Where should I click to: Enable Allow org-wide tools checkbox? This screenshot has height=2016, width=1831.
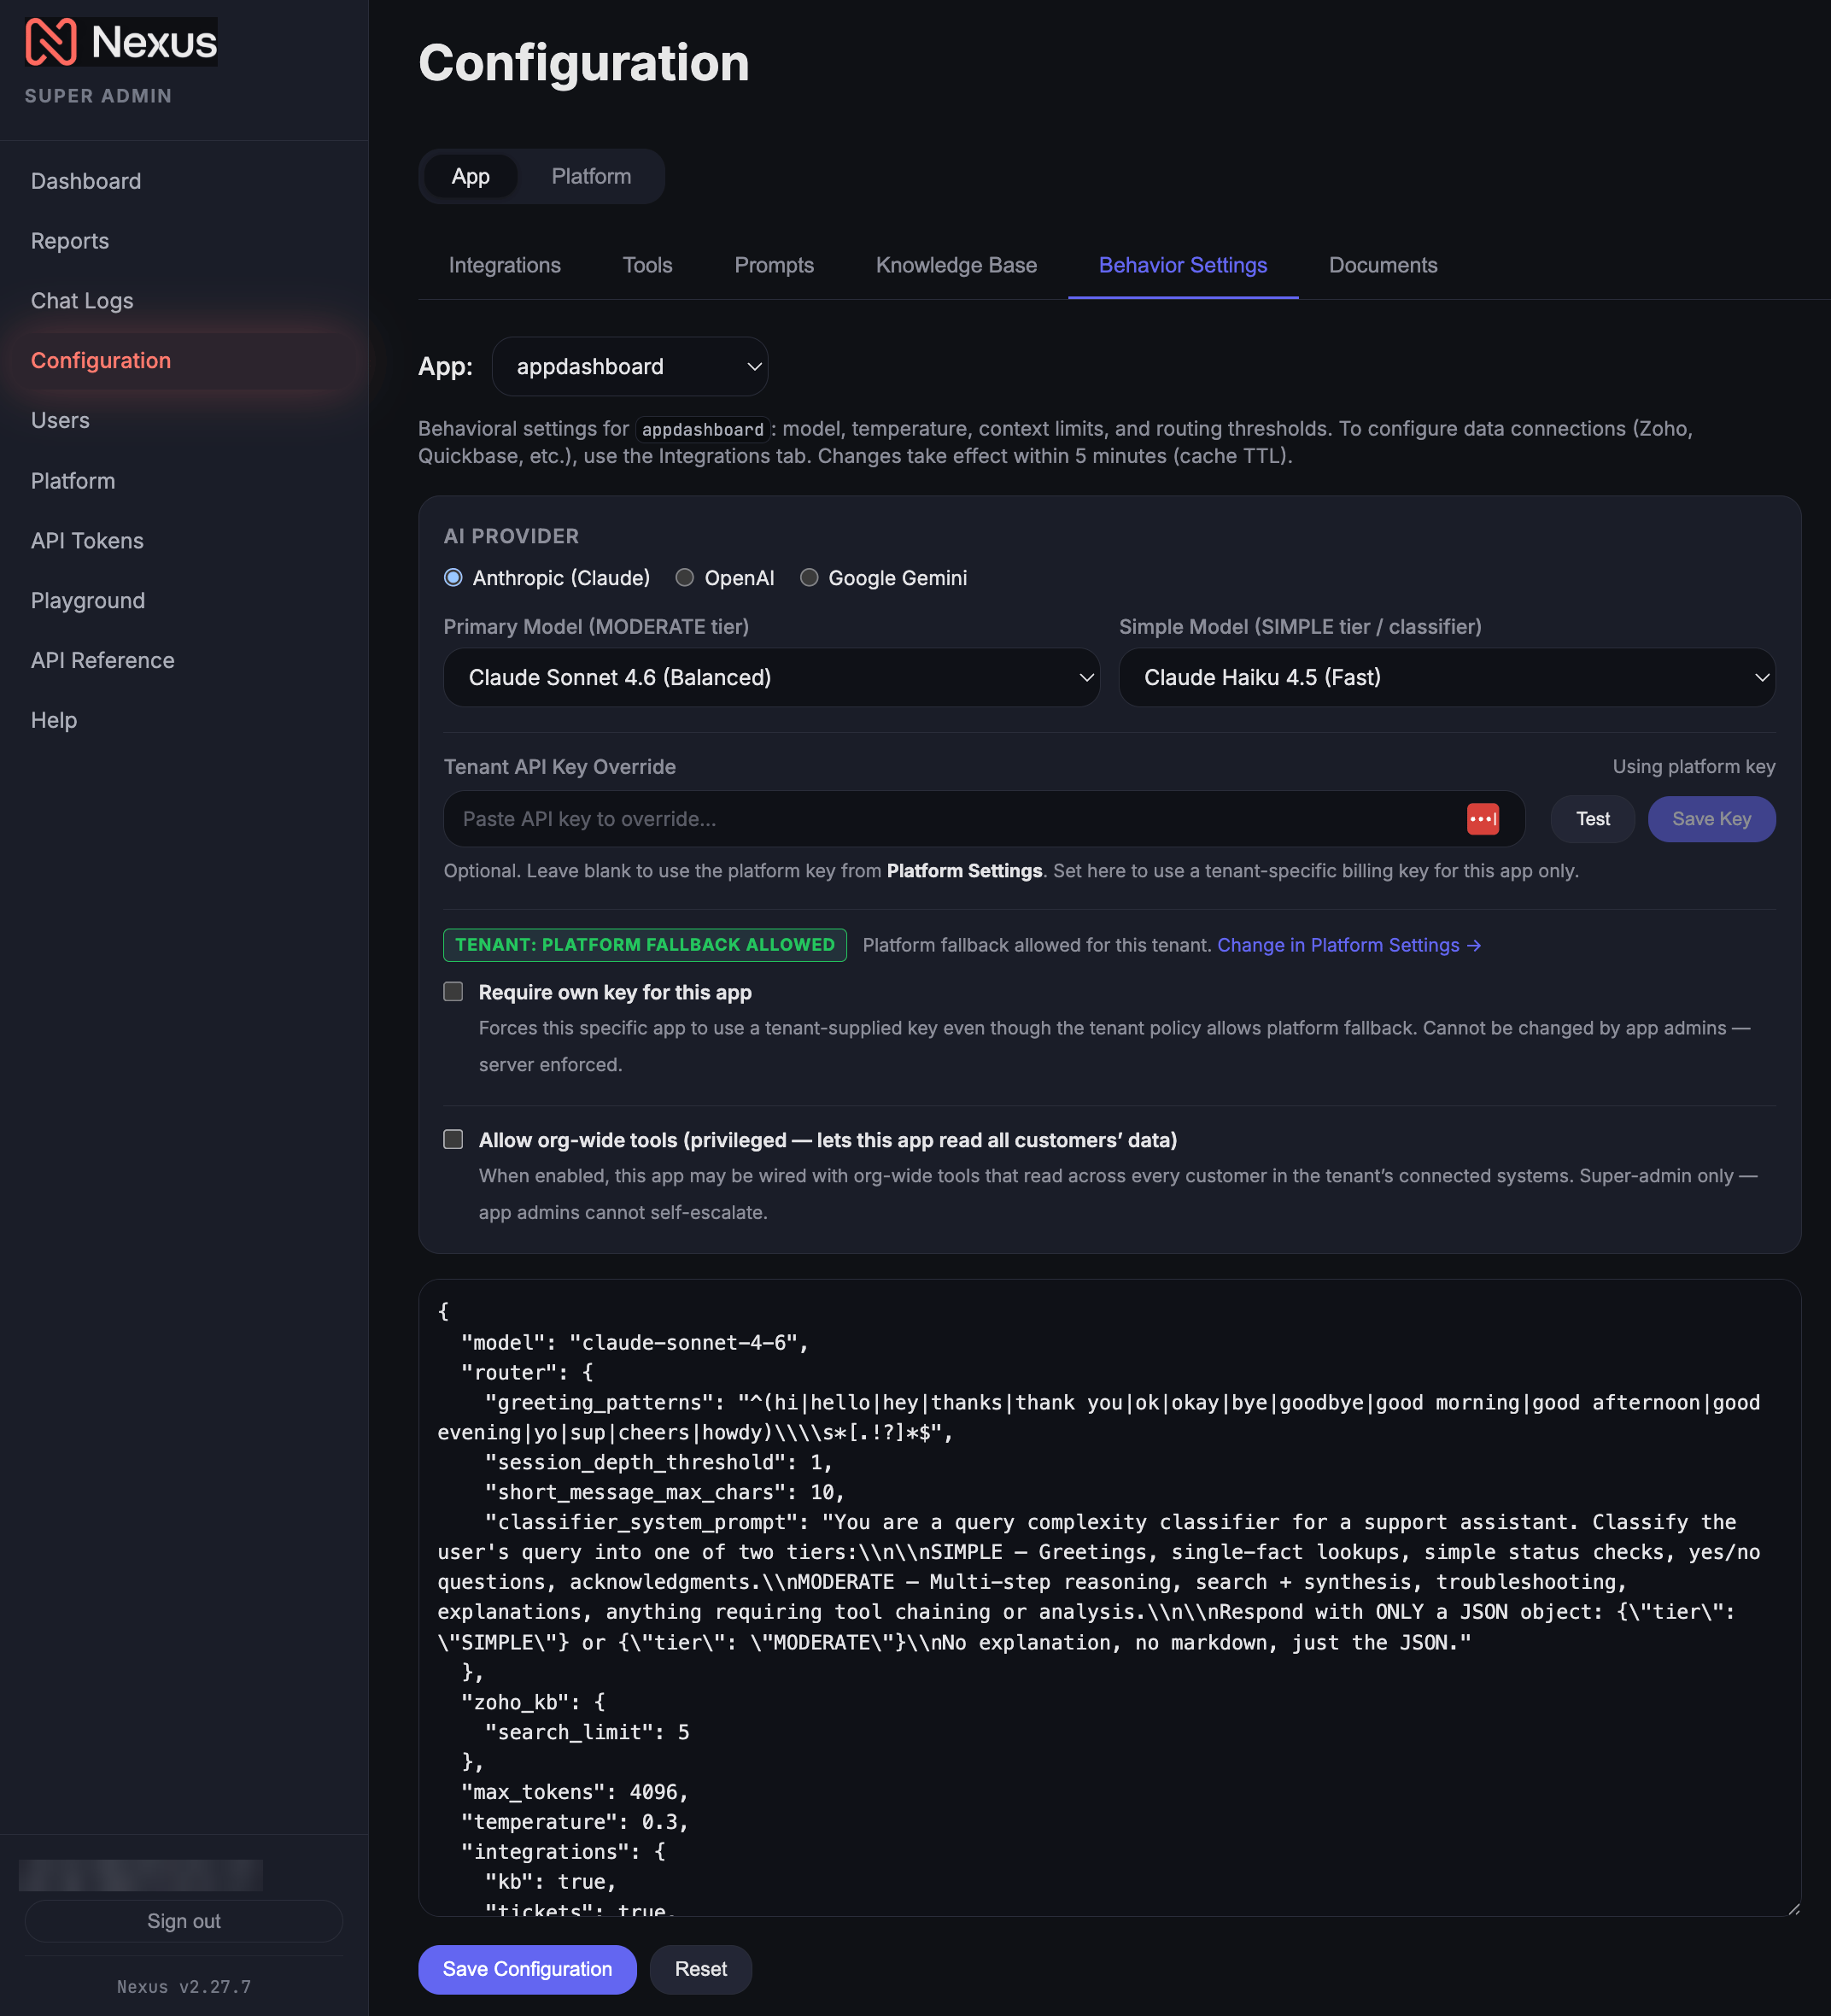(453, 1140)
